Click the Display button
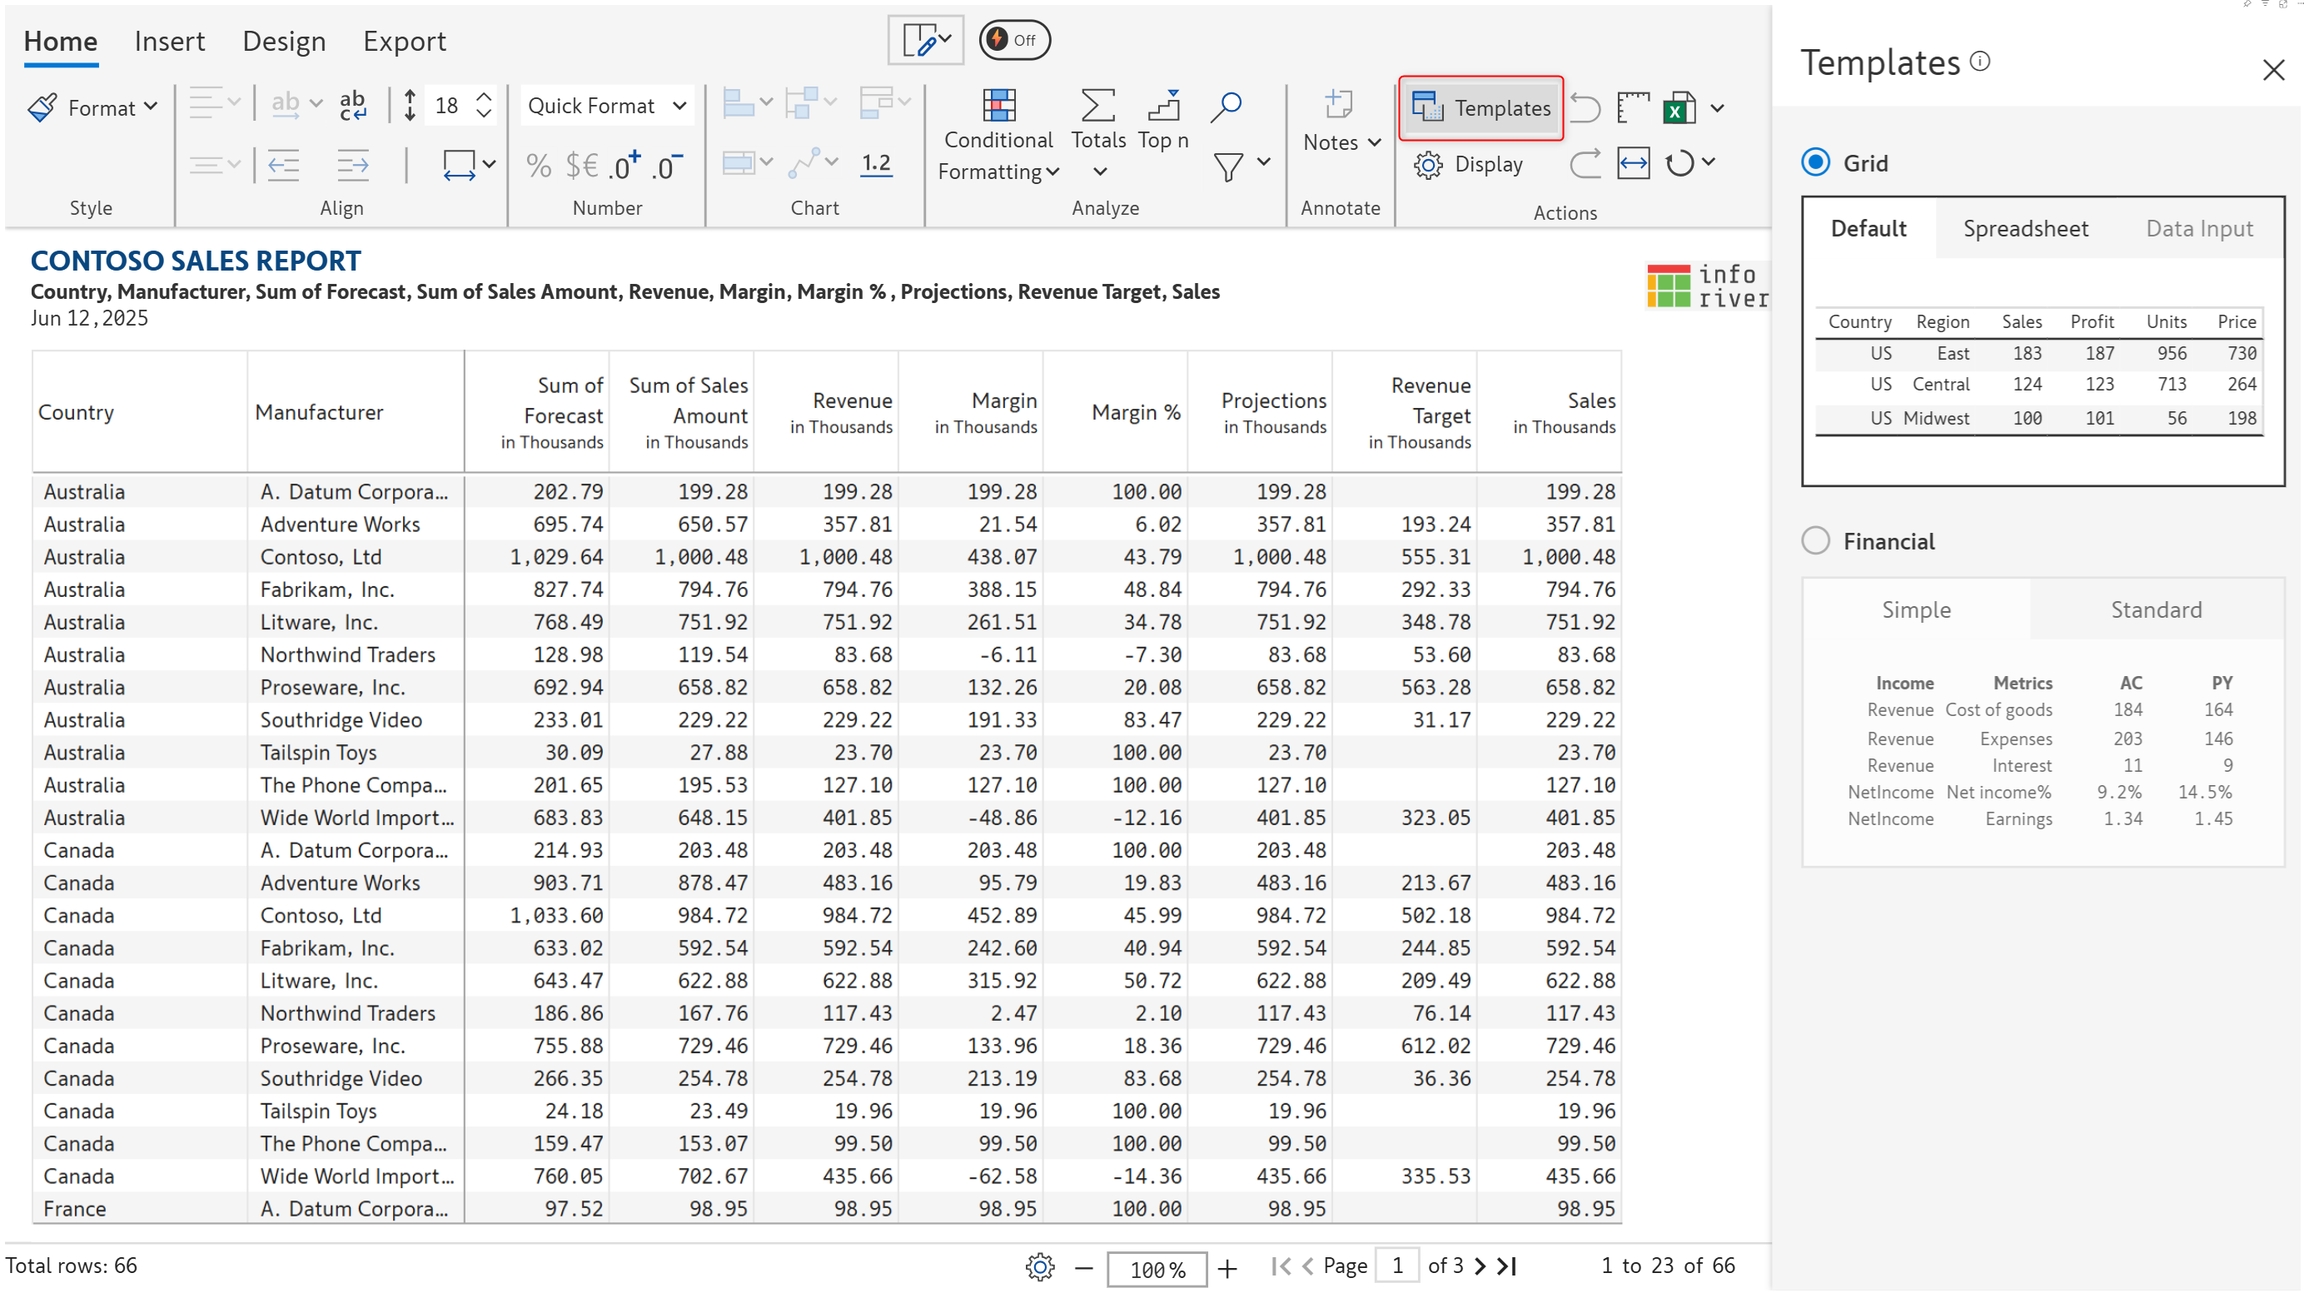Image resolution: width=2304 pixels, height=1293 pixels. point(1469,165)
